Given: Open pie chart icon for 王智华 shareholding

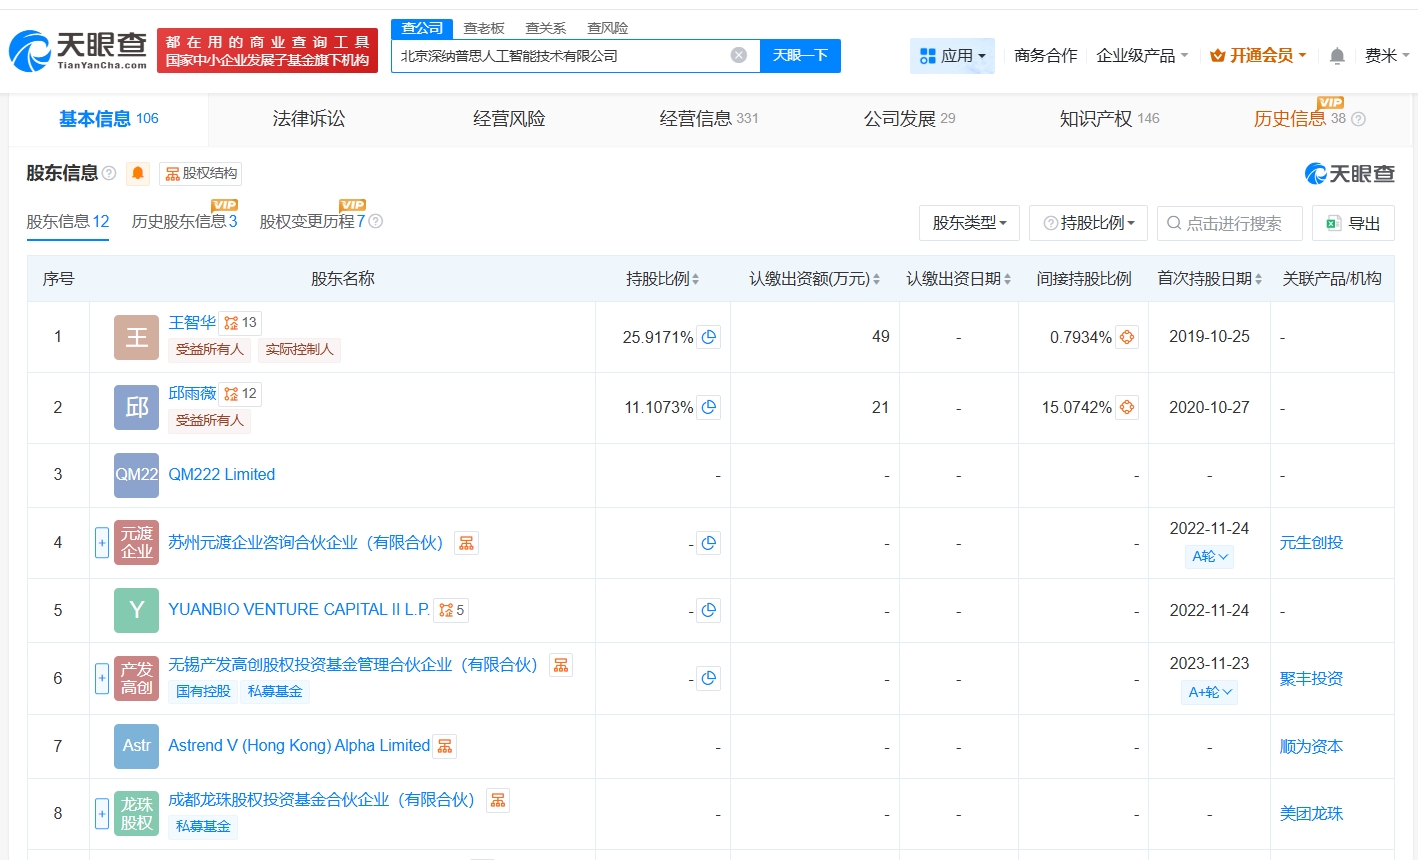Looking at the screenshot, I should click(709, 337).
